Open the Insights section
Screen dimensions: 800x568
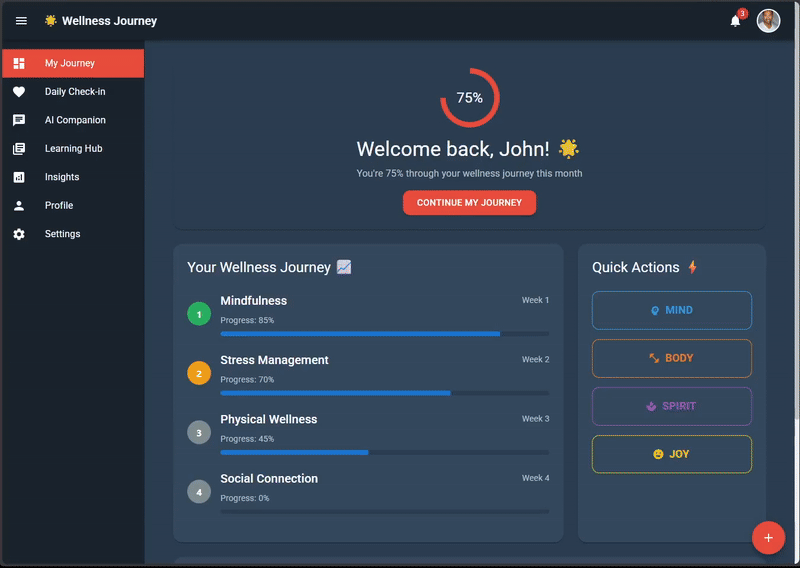73,177
